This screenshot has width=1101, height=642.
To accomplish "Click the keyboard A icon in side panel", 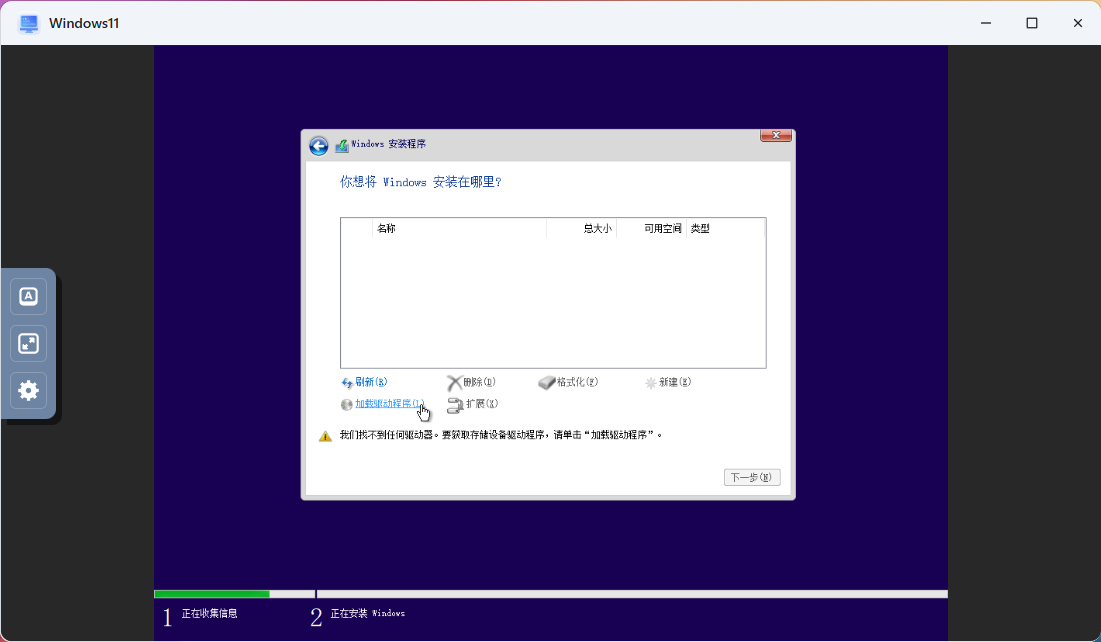I will [29, 296].
